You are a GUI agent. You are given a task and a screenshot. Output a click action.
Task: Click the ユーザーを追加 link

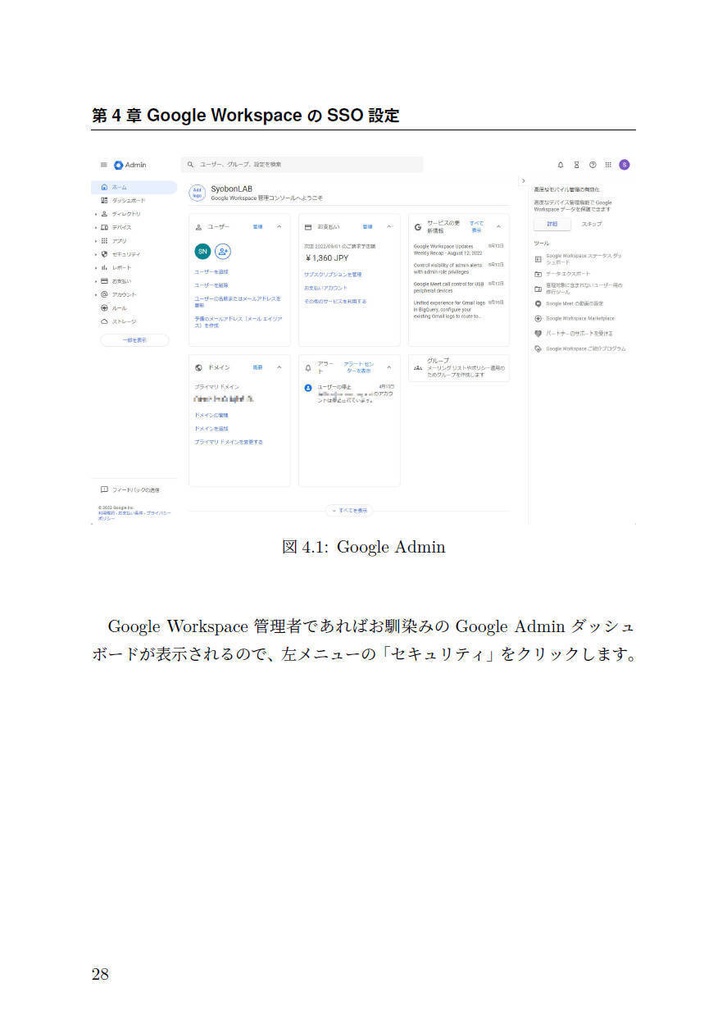point(211,272)
